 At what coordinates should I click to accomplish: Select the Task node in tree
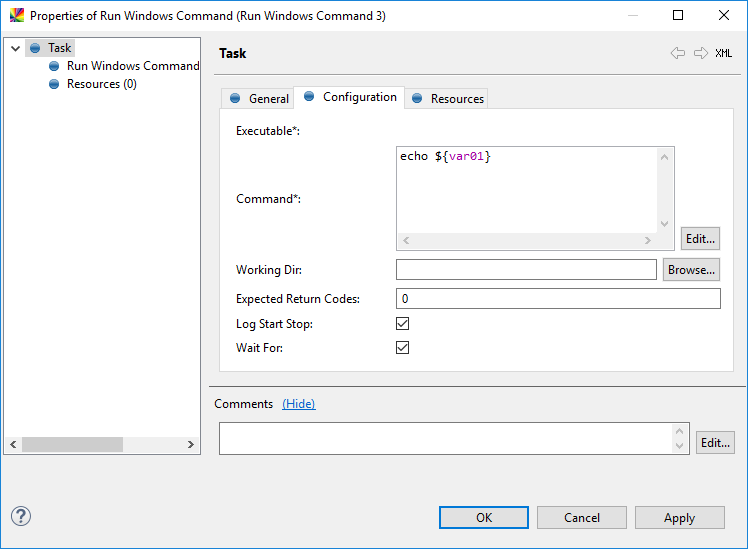[60, 48]
